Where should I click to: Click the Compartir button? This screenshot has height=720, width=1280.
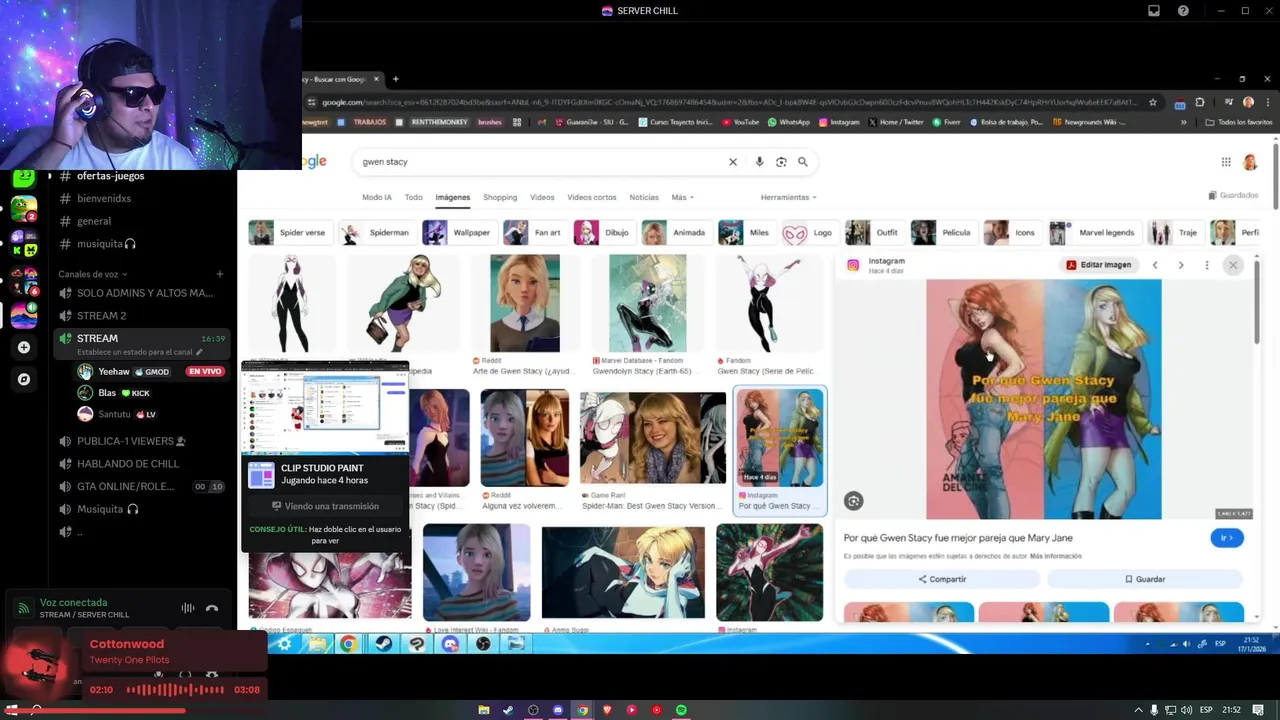tap(942, 579)
